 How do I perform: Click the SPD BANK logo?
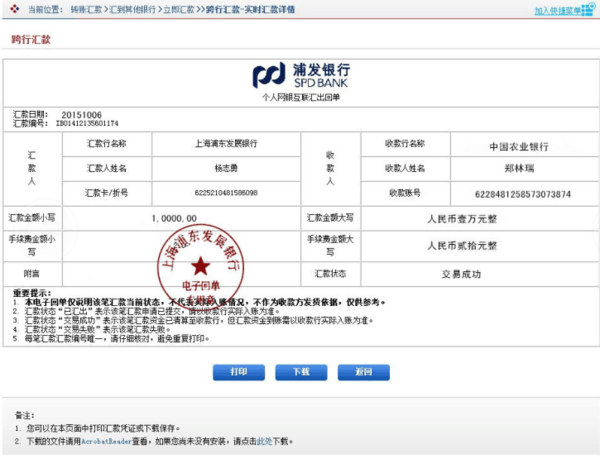[301, 75]
